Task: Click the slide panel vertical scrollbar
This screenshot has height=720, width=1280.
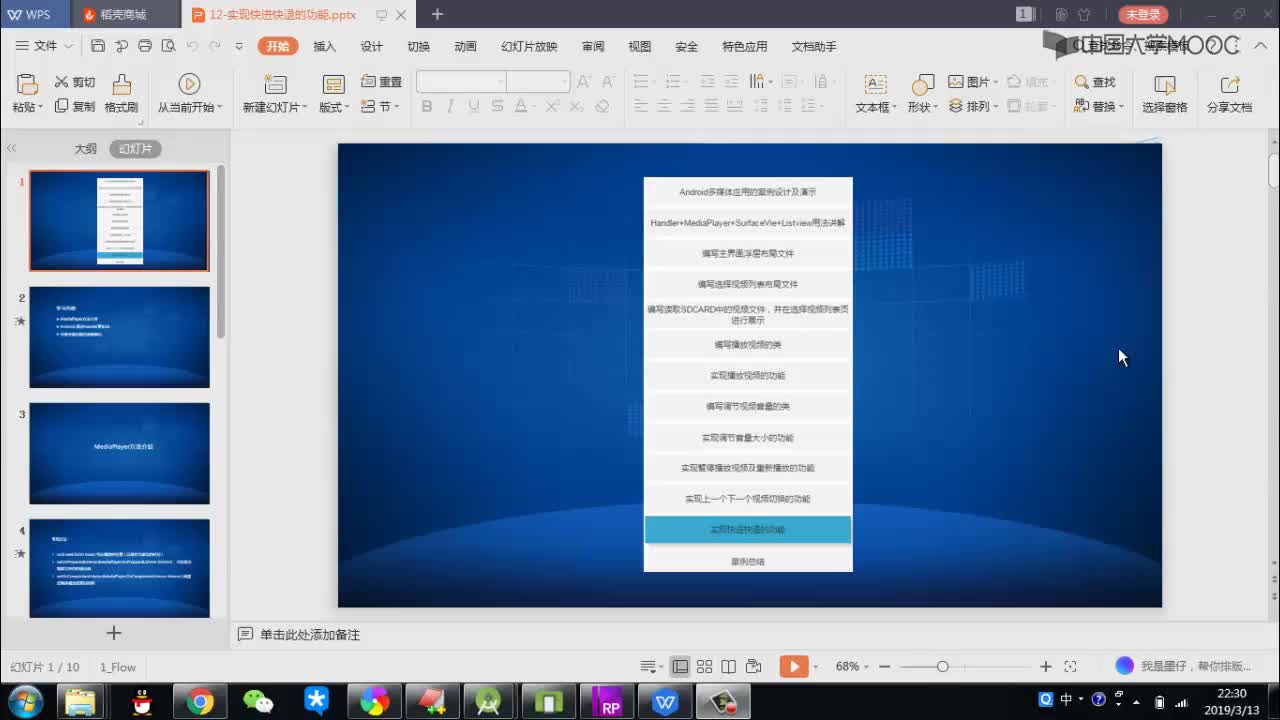Action: pos(221,250)
